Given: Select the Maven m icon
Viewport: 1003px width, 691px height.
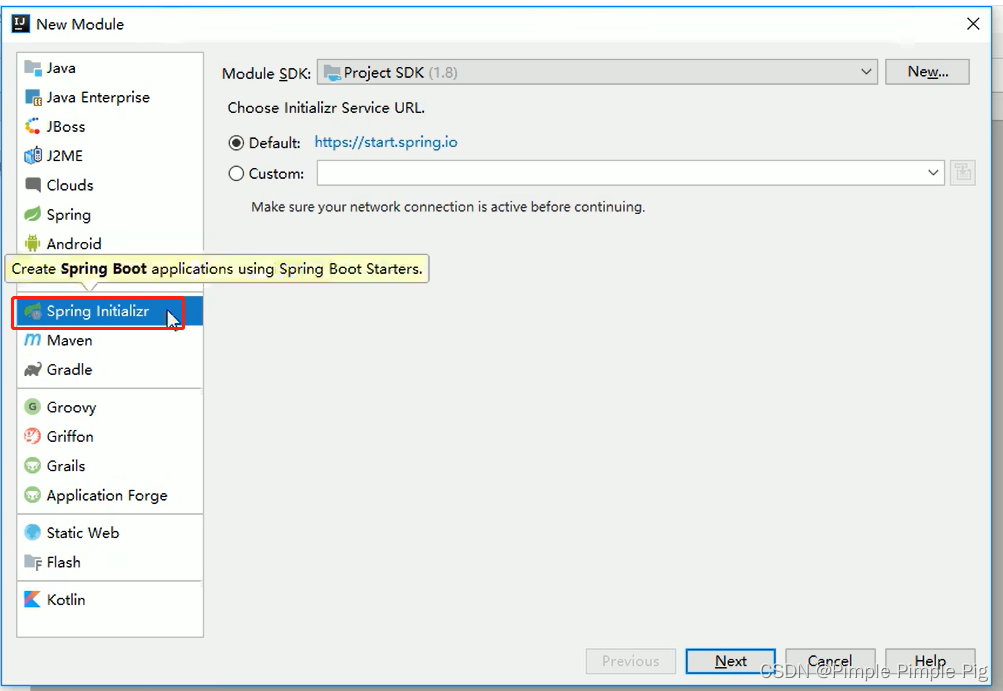Looking at the screenshot, I should pyautogui.click(x=33, y=340).
